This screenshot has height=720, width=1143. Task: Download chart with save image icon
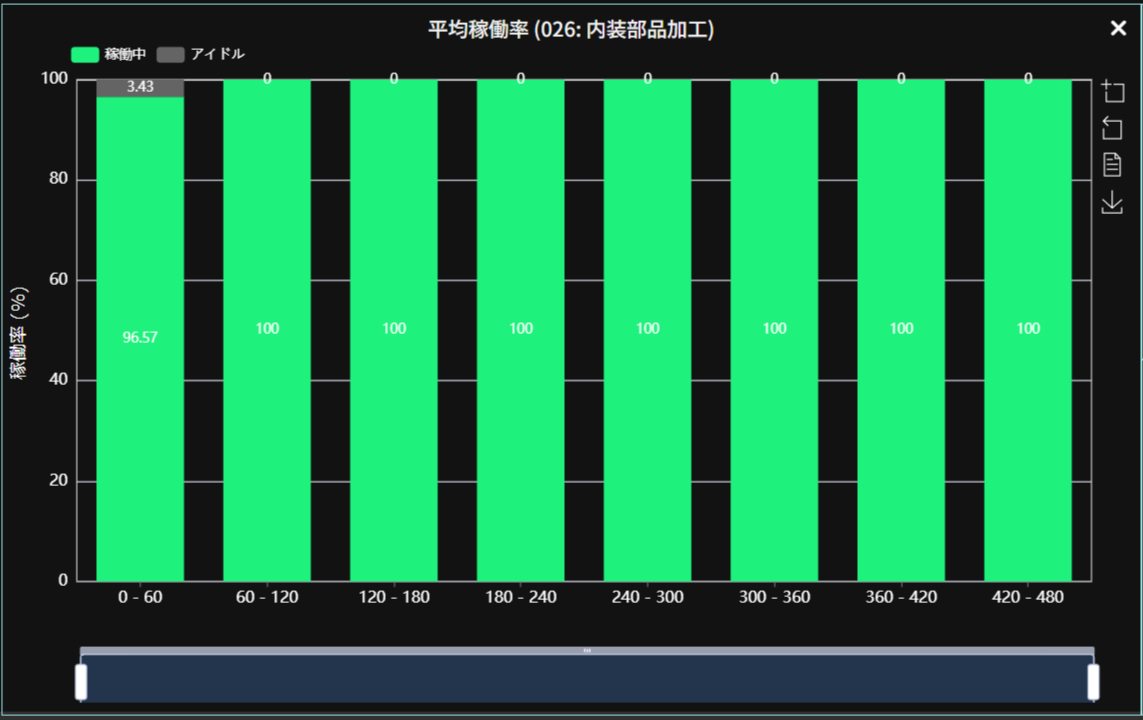coord(1112,202)
